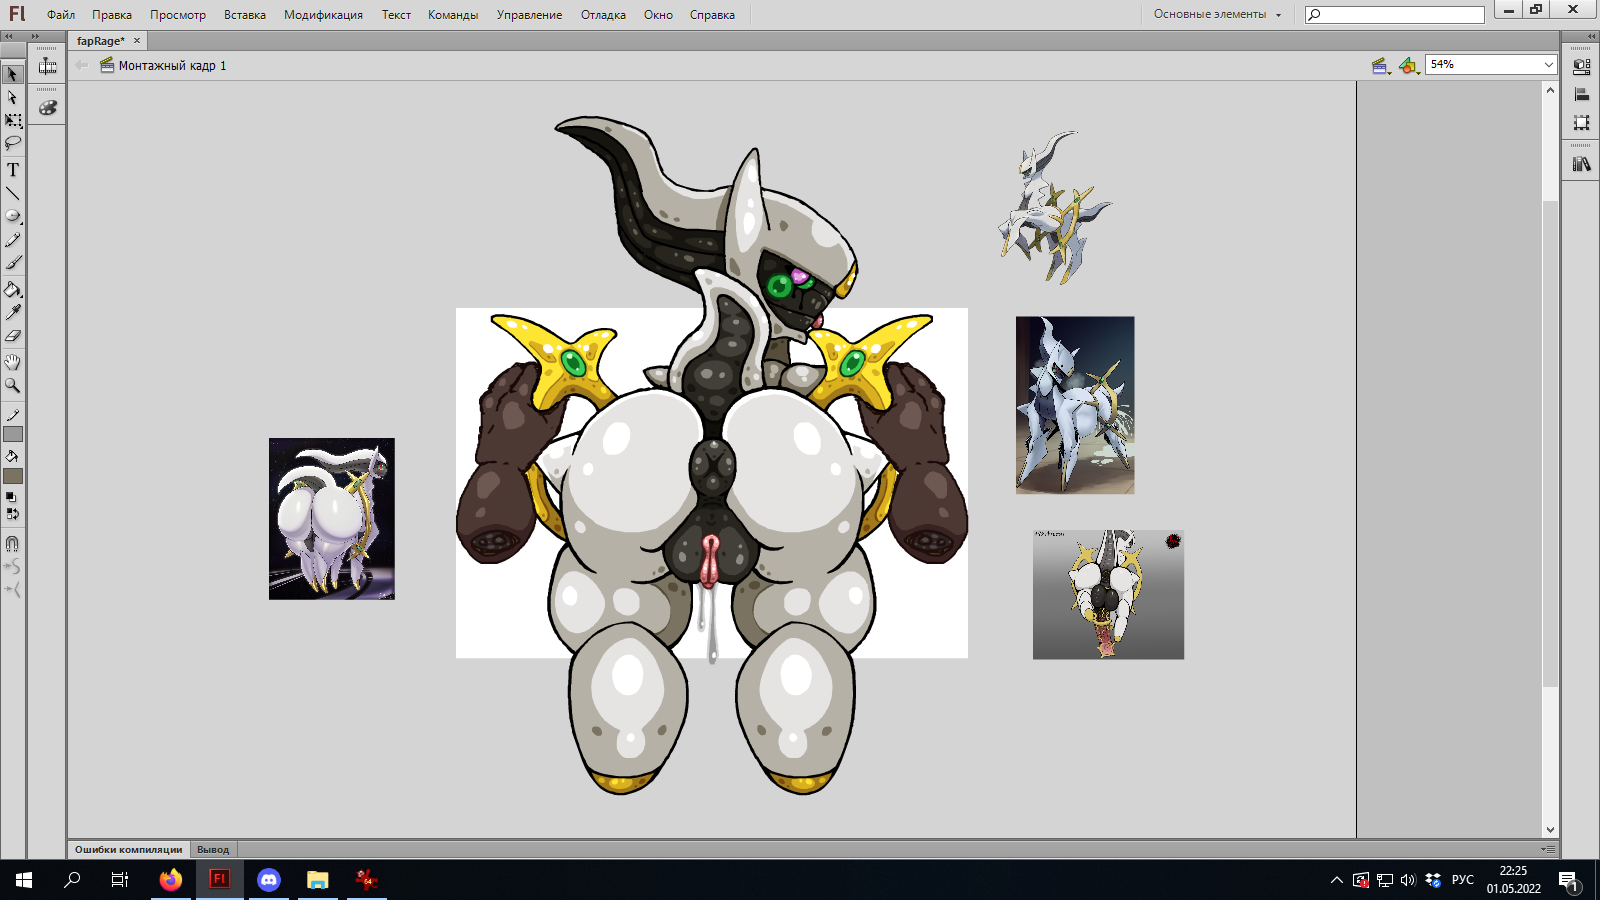
Task: Open the Модификация menu
Action: (x=323, y=15)
